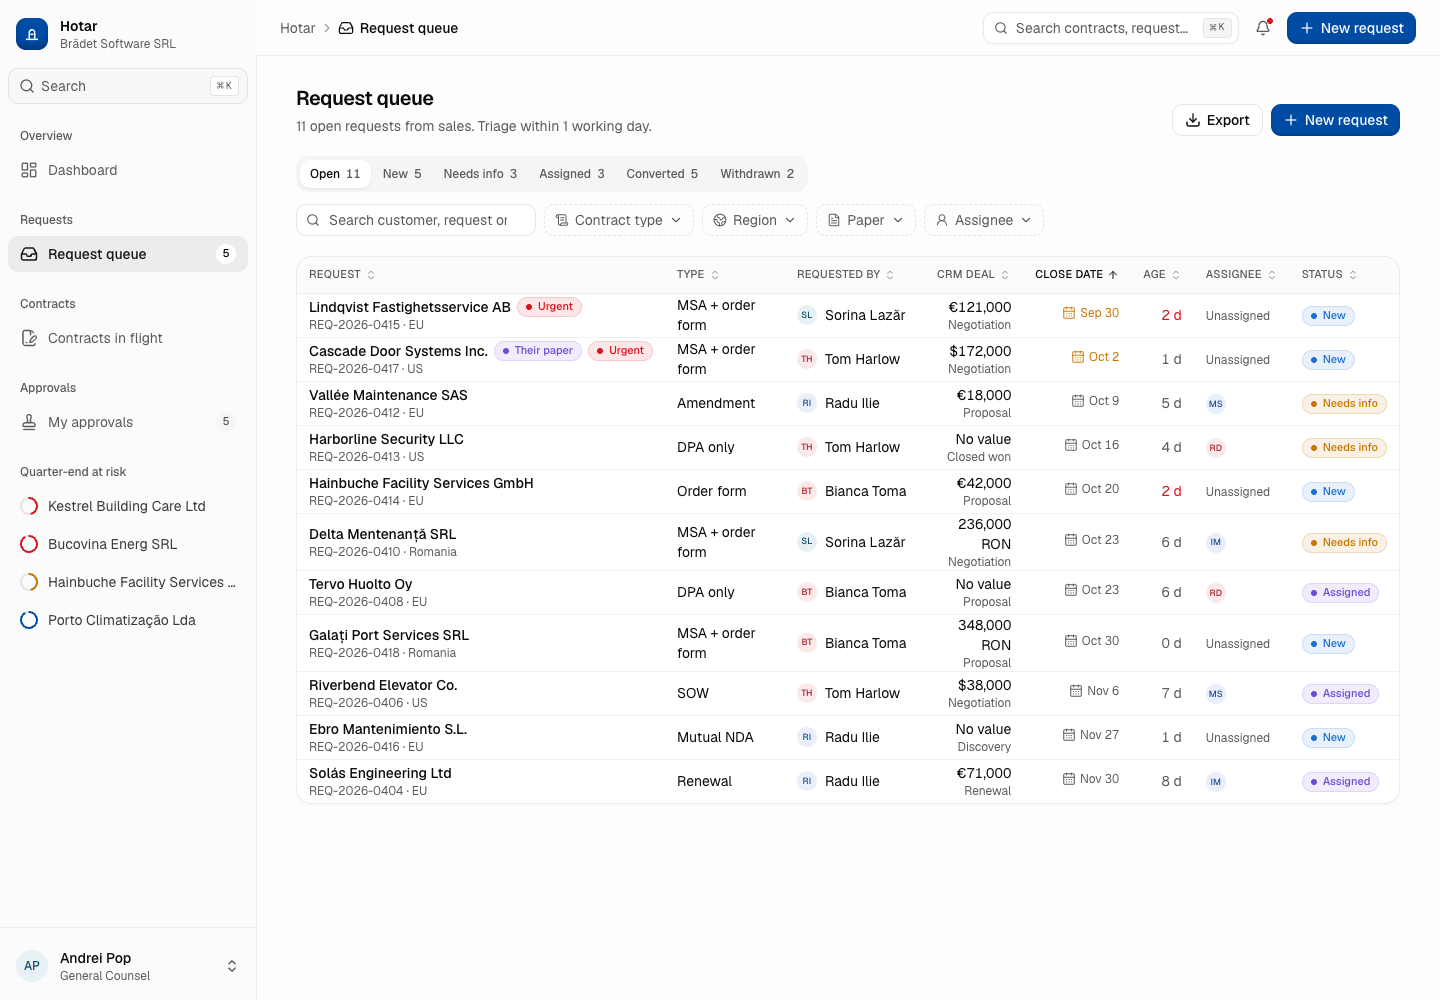The width and height of the screenshot is (1440, 1000).
Task: Click the Hotar app logo
Action: tap(32, 34)
